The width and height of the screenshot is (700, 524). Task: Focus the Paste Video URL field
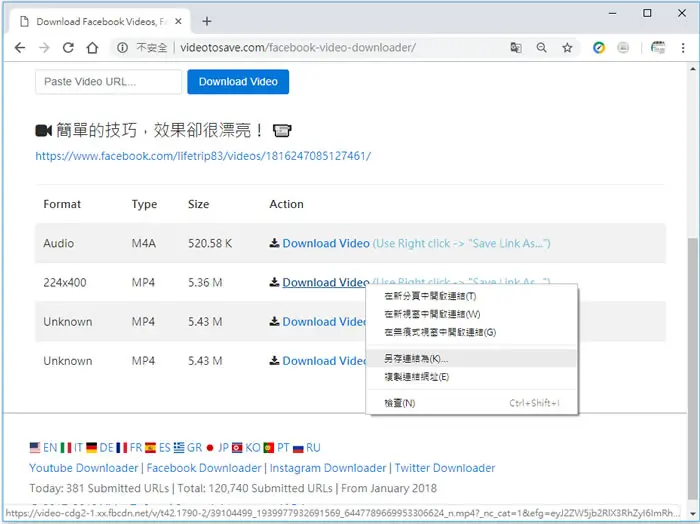point(108,82)
